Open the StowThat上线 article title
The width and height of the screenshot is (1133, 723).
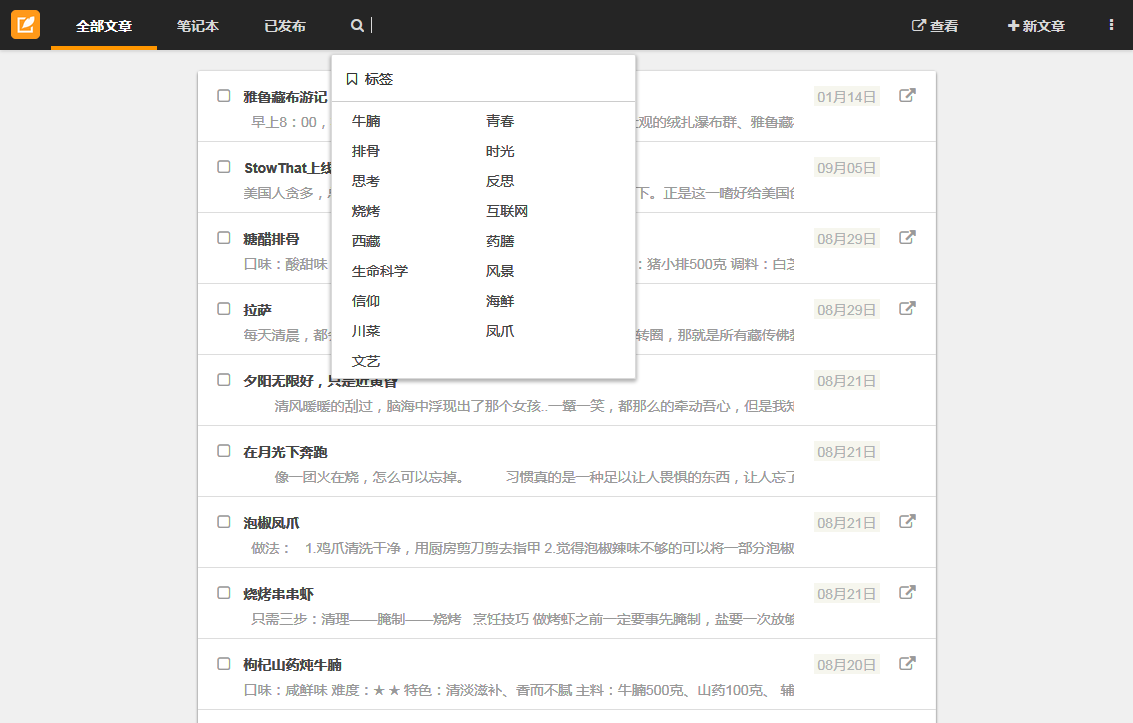tap(288, 168)
